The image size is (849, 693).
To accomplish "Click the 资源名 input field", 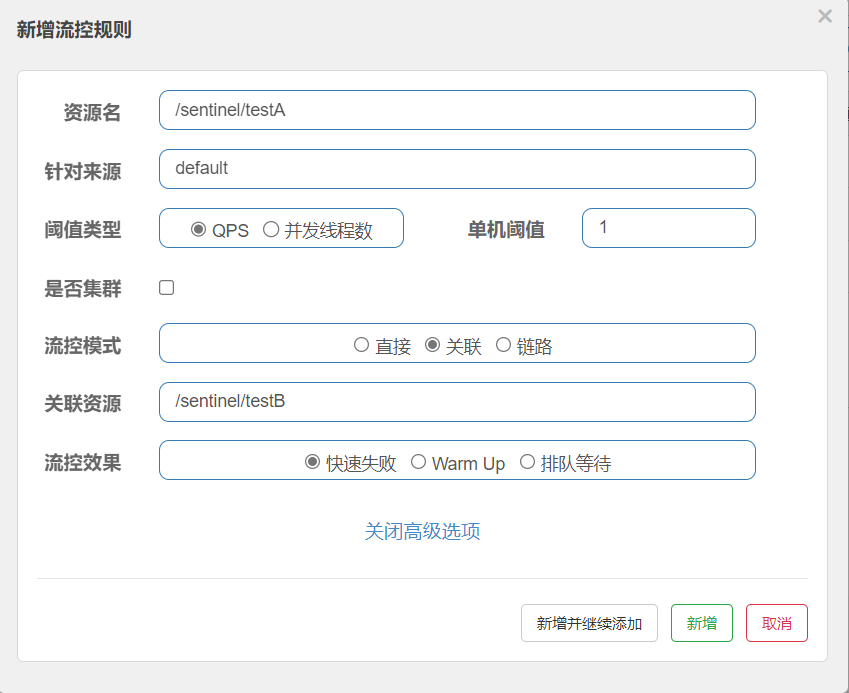I will tap(457, 110).
